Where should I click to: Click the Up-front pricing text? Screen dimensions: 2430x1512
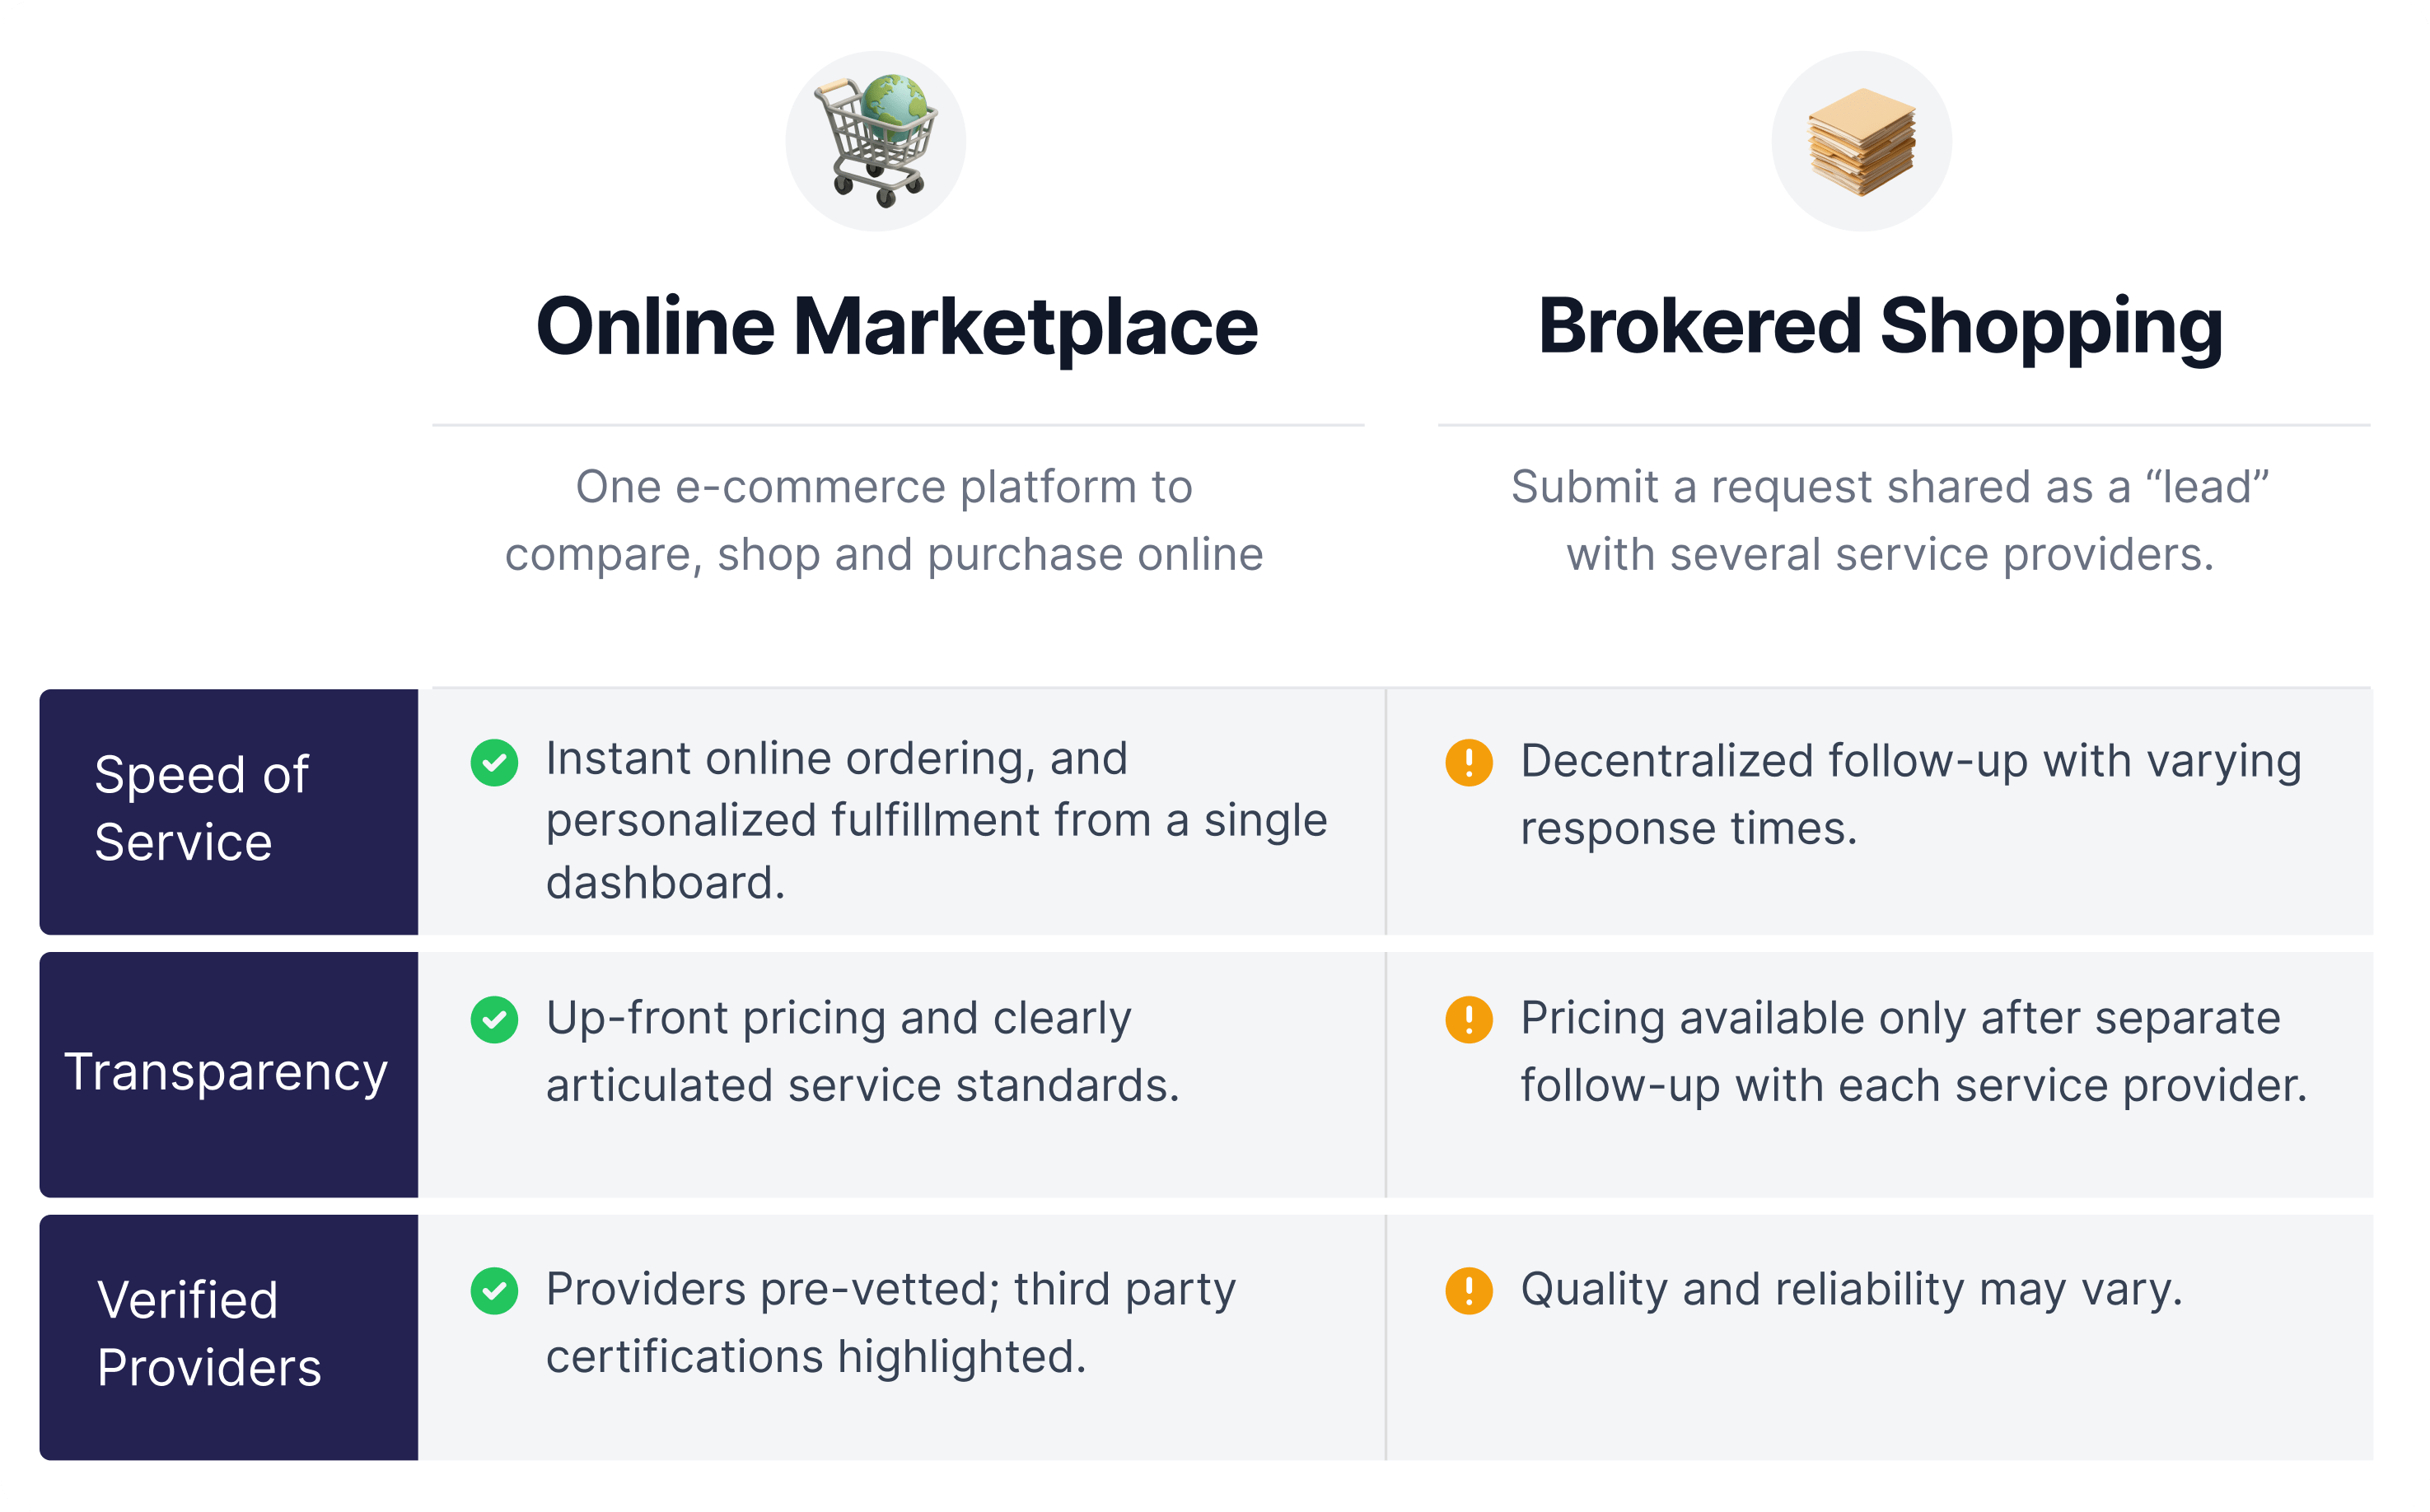862,1051
